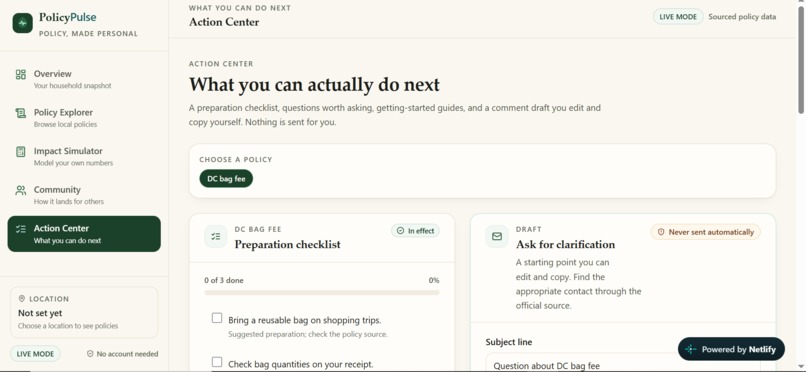Click the clock icon in Never sent automatically badge
Screen dimensions: 806x372
pyautogui.click(x=661, y=232)
